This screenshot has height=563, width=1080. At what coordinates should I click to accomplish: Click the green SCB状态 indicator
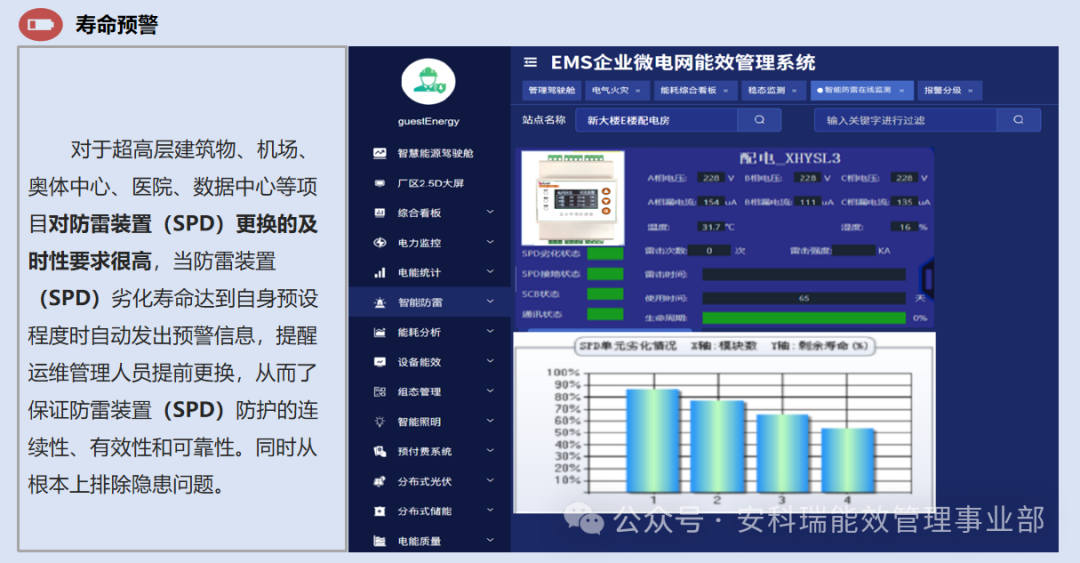605,294
